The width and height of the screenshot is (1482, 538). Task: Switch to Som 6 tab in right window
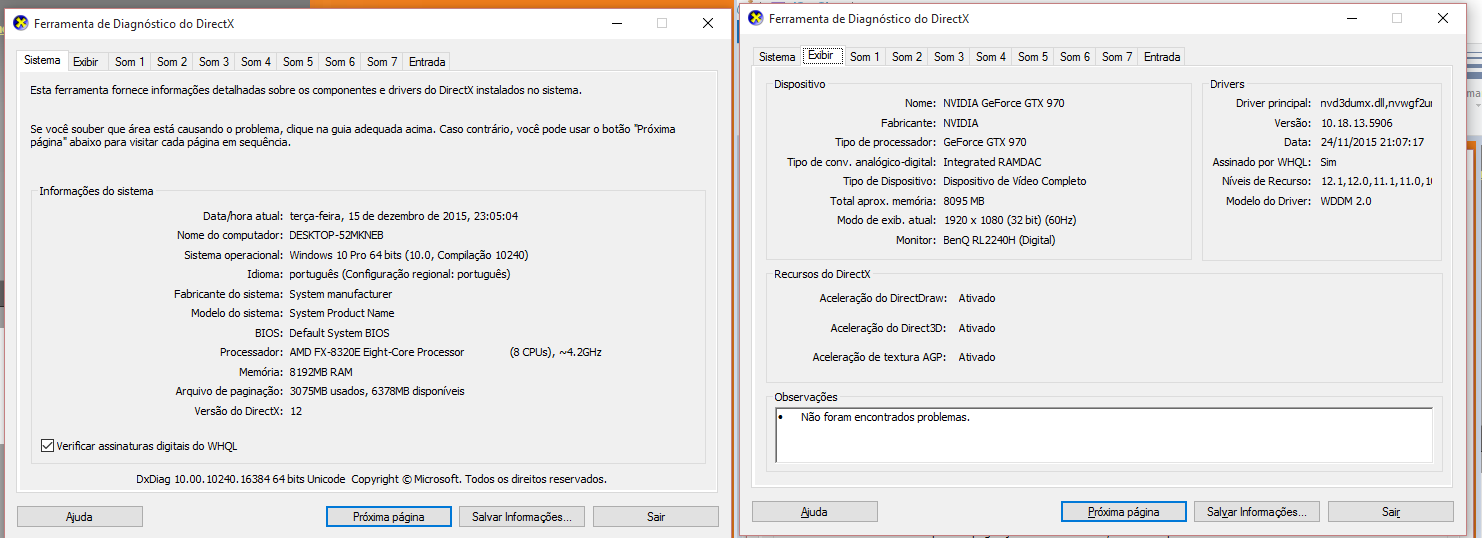point(1075,57)
